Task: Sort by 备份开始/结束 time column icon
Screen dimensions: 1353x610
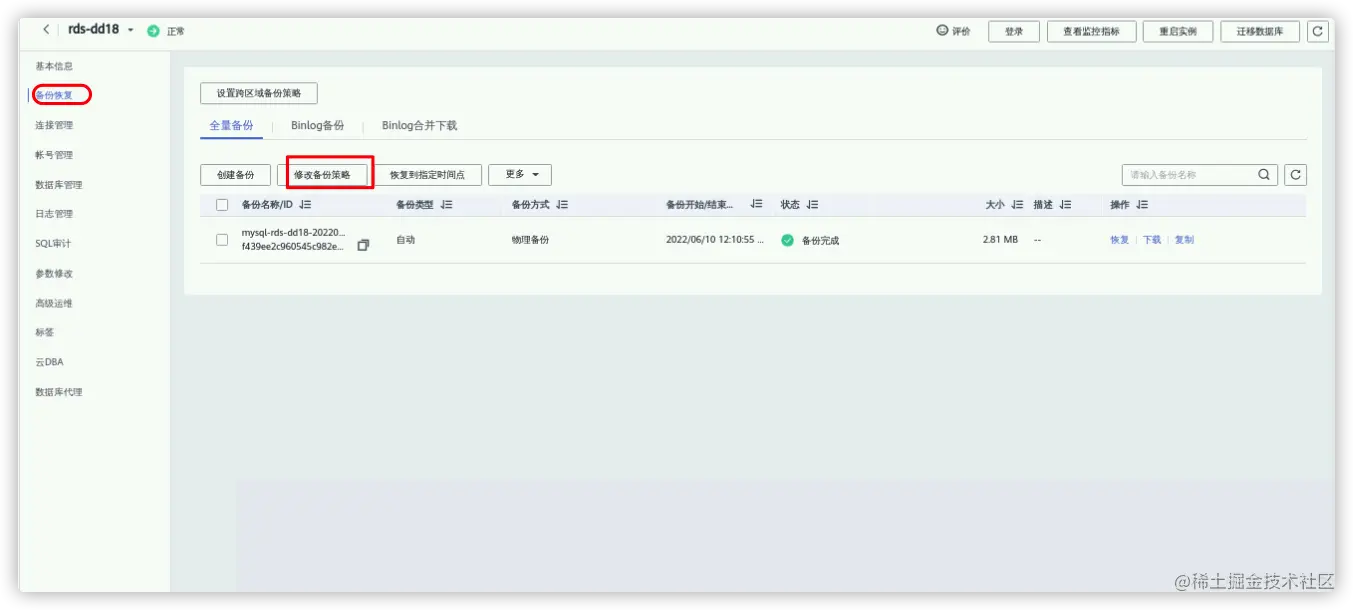Action: tap(757, 205)
